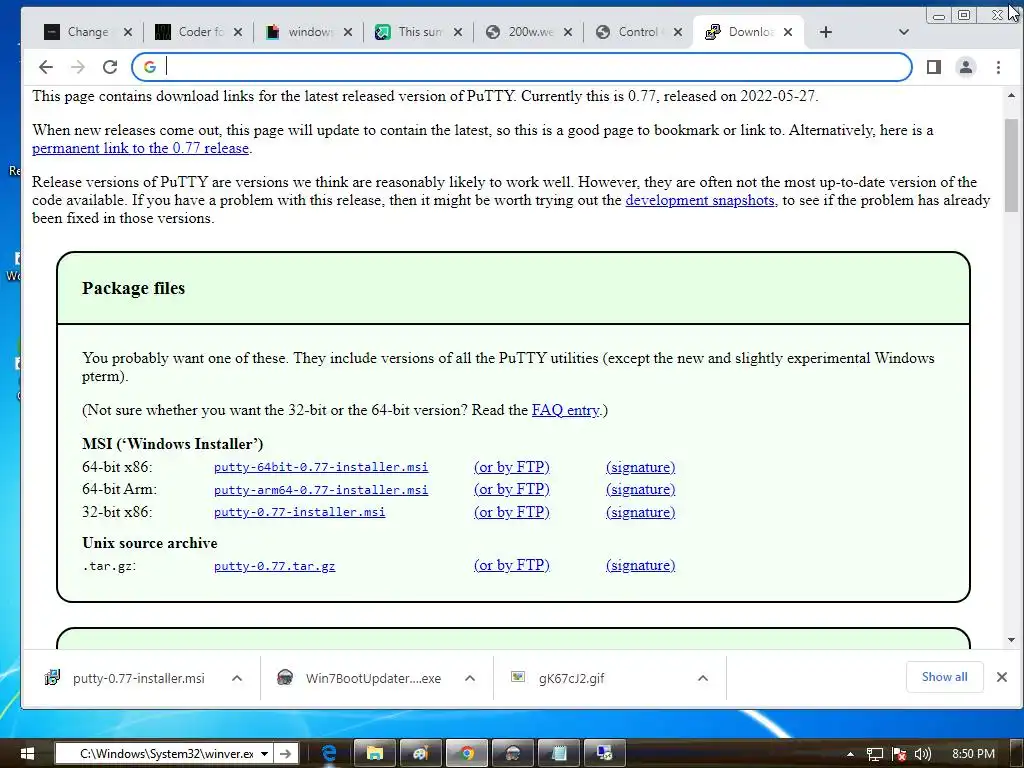
Task: Click the scrollbar up arrow
Action: click(1011, 95)
